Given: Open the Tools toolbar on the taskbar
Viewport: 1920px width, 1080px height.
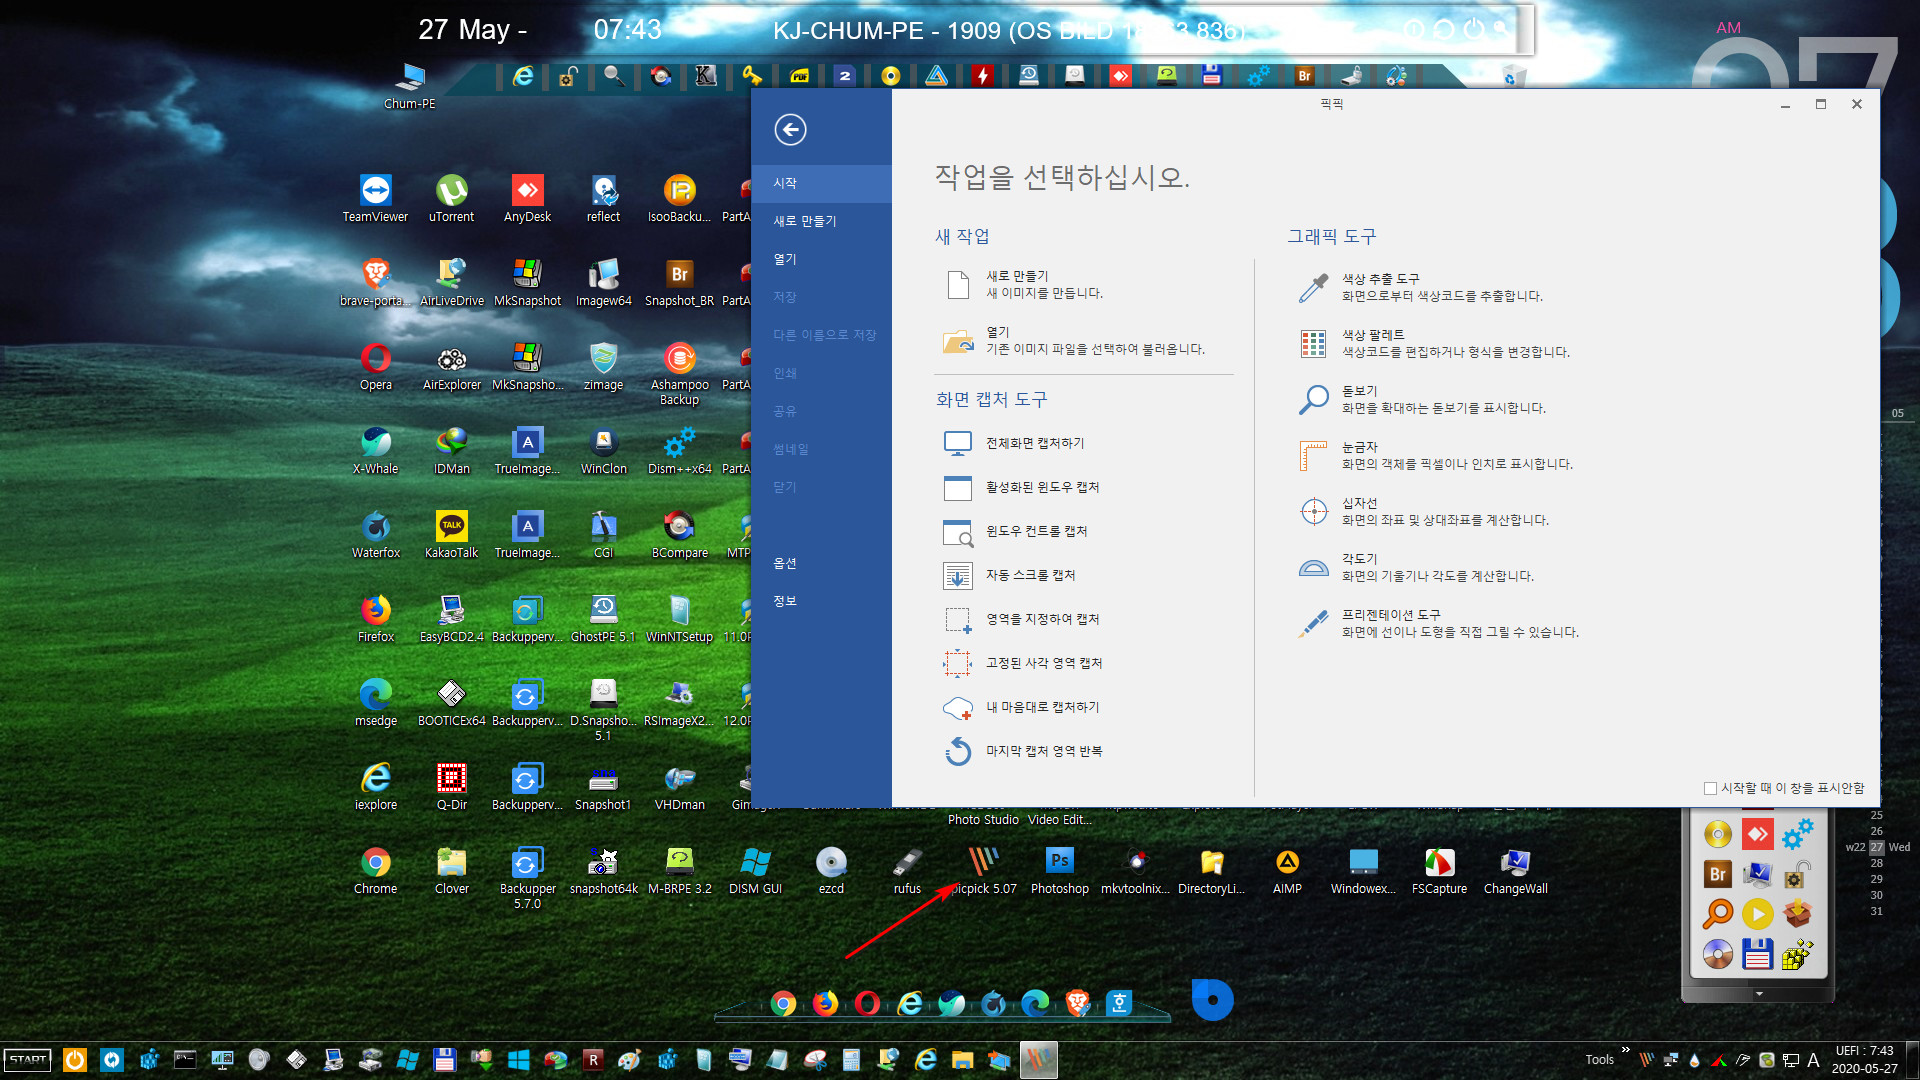Looking at the screenshot, I should click(x=1599, y=1060).
